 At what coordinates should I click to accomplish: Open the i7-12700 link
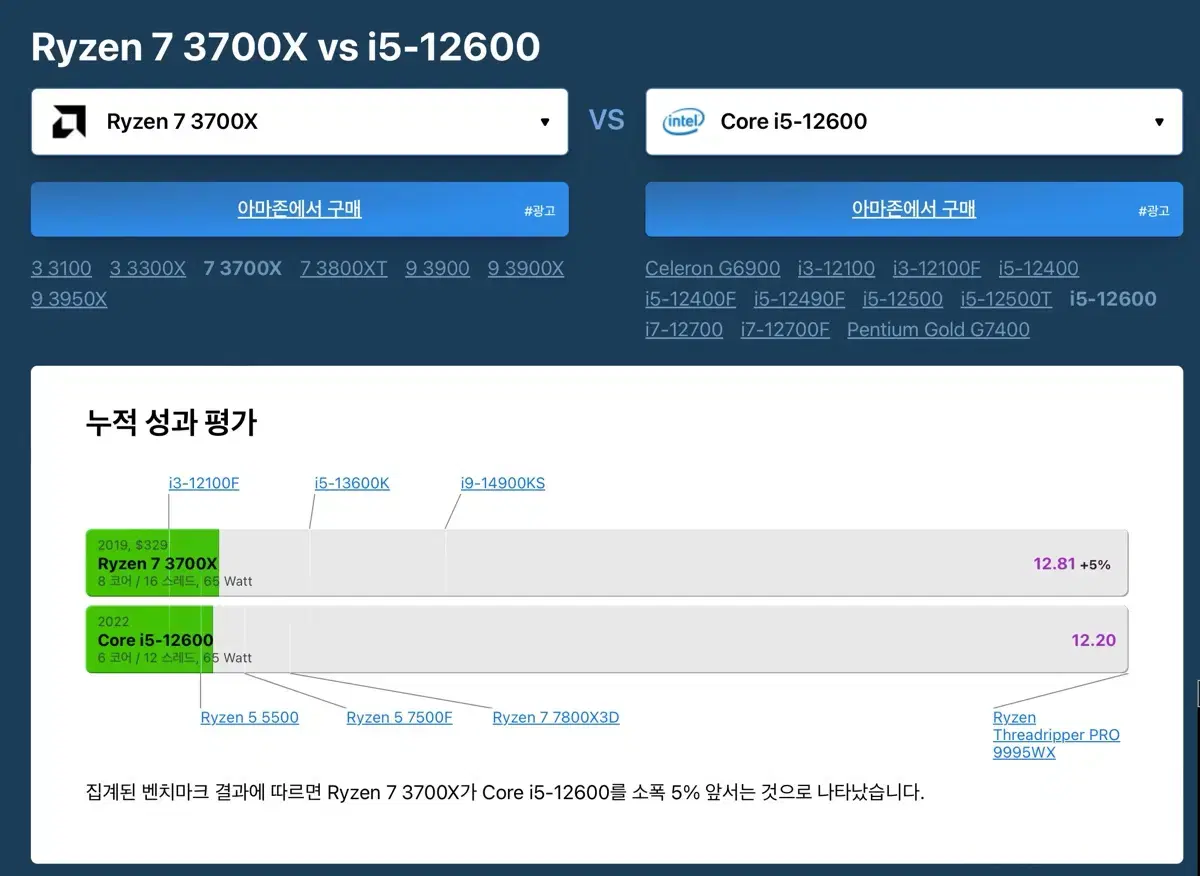click(684, 329)
